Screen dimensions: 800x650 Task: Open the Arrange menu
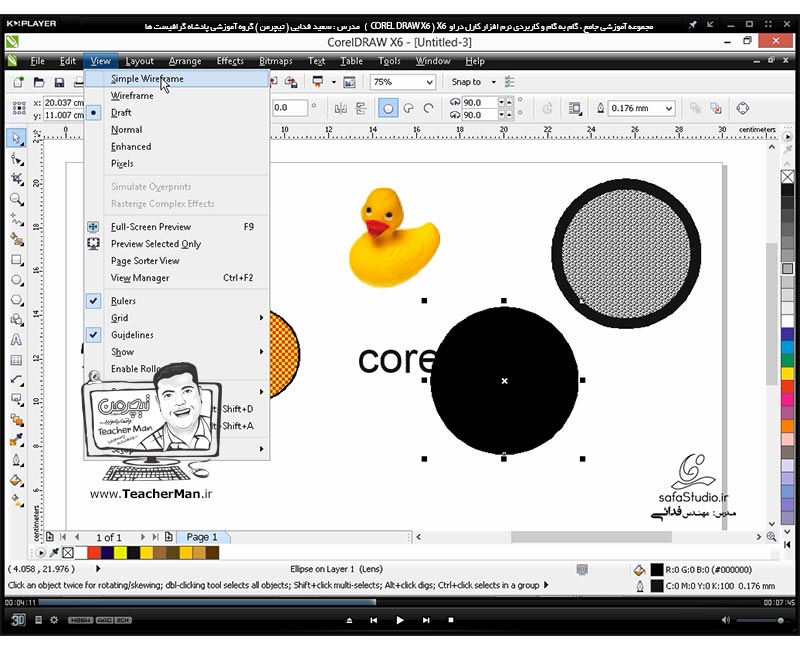click(x=185, y=61)
